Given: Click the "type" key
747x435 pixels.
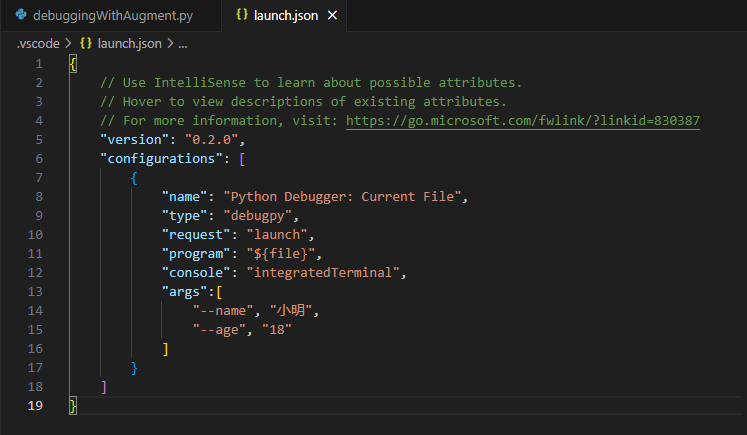Looking at the screenshot, I should (184, 216).
